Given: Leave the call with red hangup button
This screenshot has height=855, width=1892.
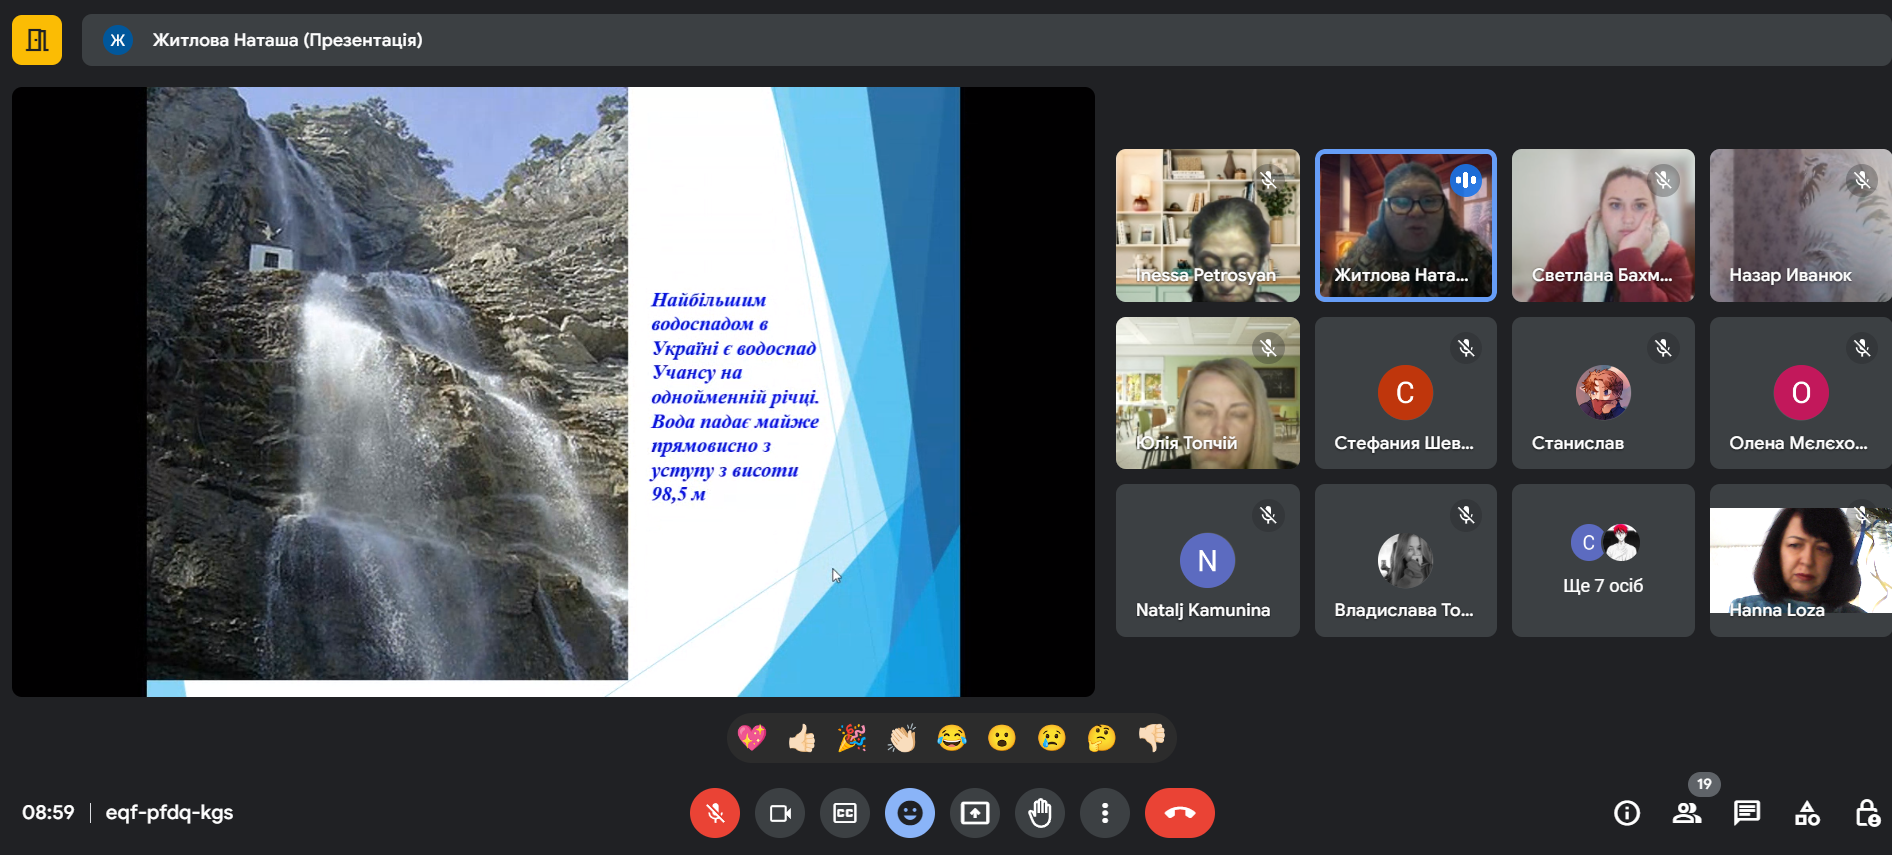Looking at the screenshot, I should click(x=1180, y=813).
